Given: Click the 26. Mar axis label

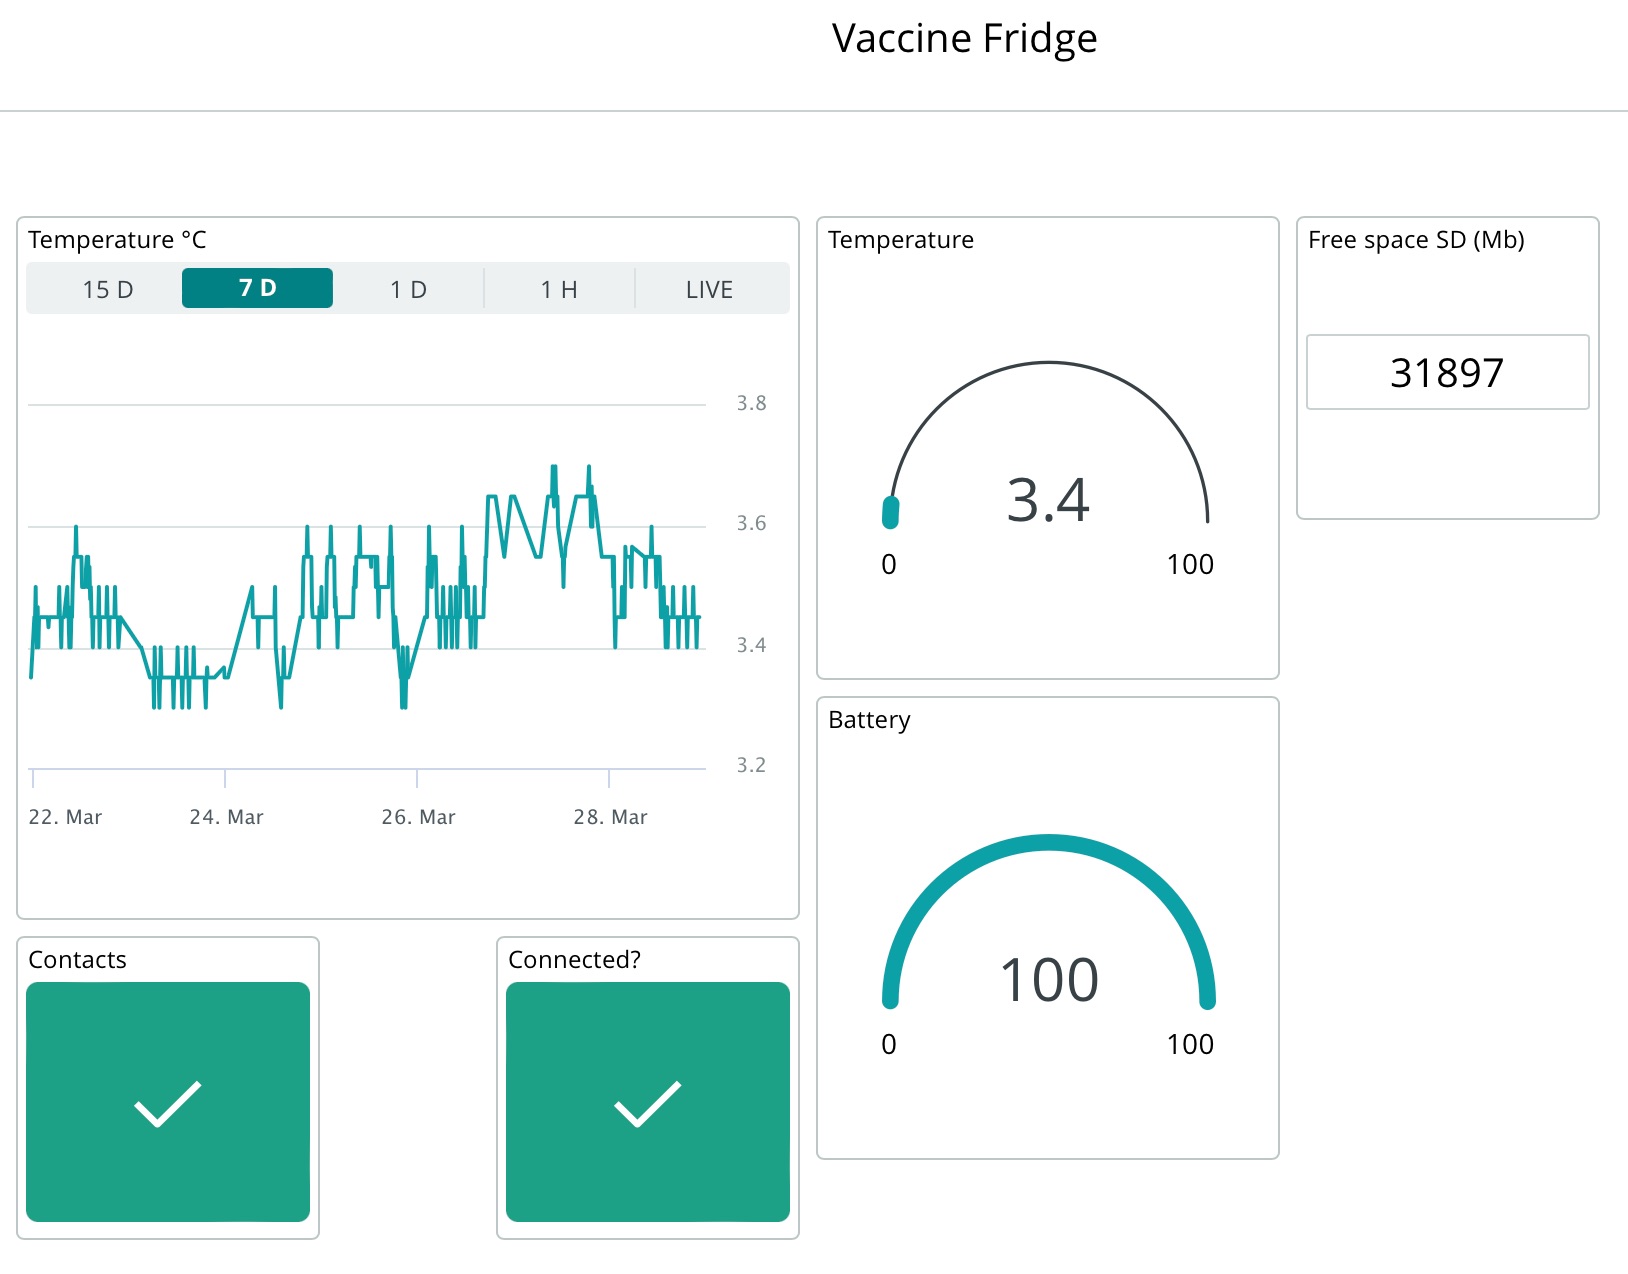Looking at the screenshot, I should (x=418, y=817).
